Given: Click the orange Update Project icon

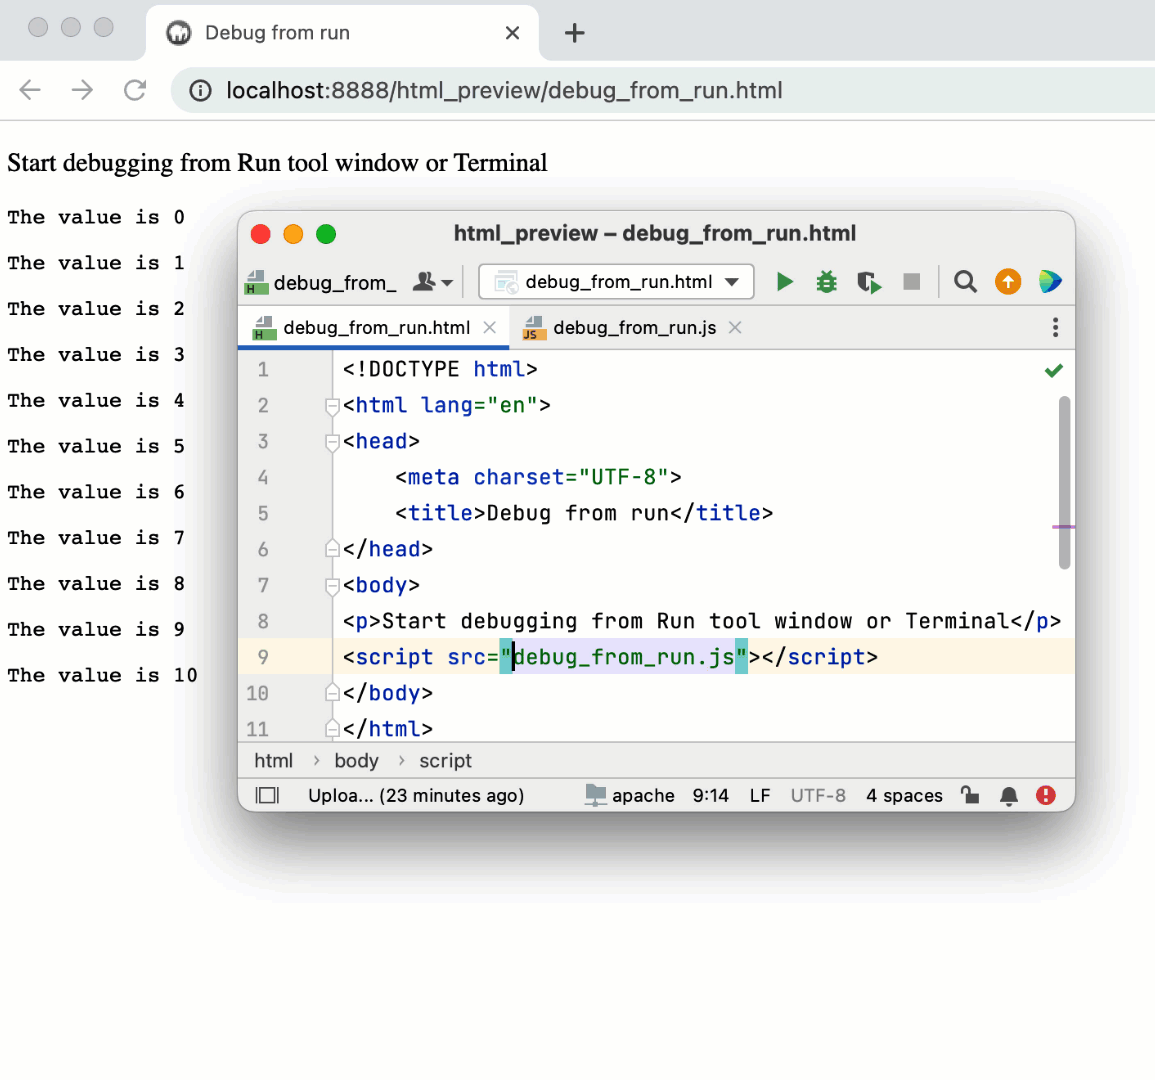Looking at the screenshot, I should [1007, 281].
